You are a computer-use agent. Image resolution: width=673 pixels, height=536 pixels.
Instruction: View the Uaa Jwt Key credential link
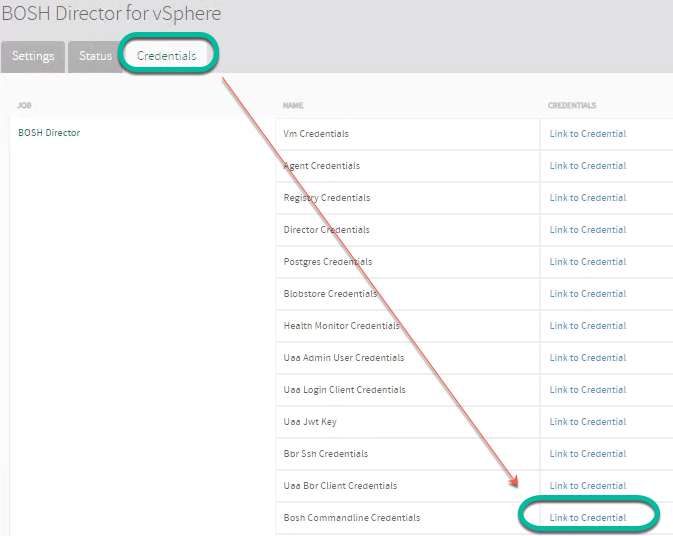point(587,422)
